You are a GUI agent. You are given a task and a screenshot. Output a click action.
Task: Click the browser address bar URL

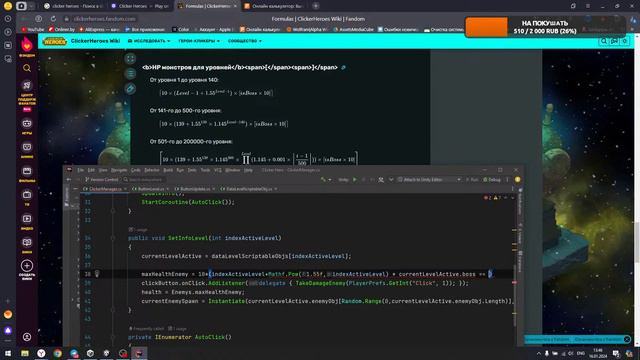[104, 19]
